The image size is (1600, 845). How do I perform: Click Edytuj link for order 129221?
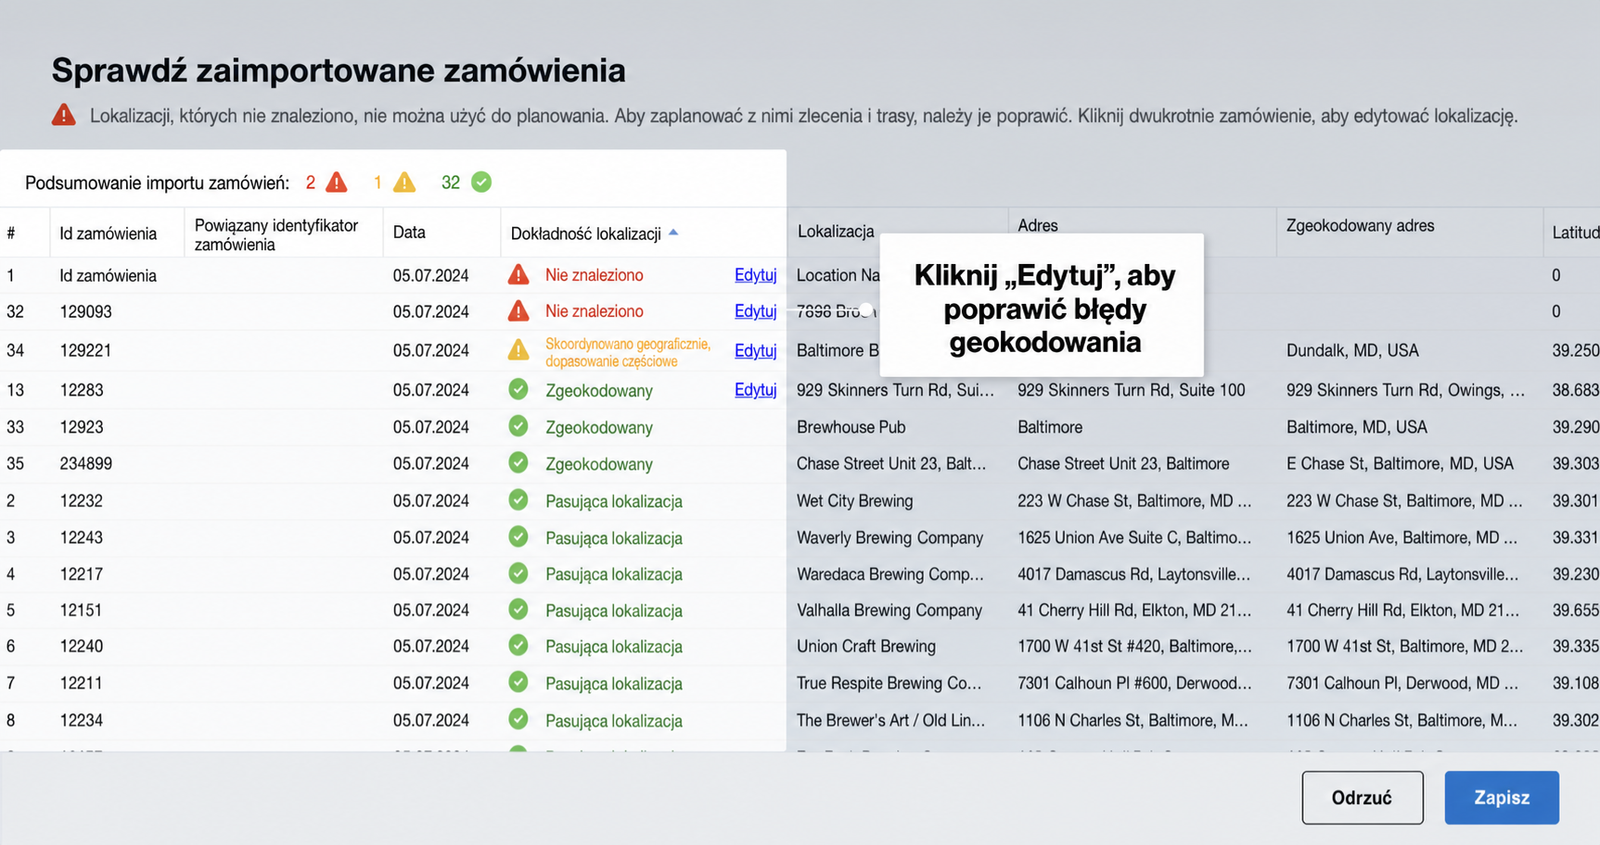pyautogui.click(x=755, y=351)
